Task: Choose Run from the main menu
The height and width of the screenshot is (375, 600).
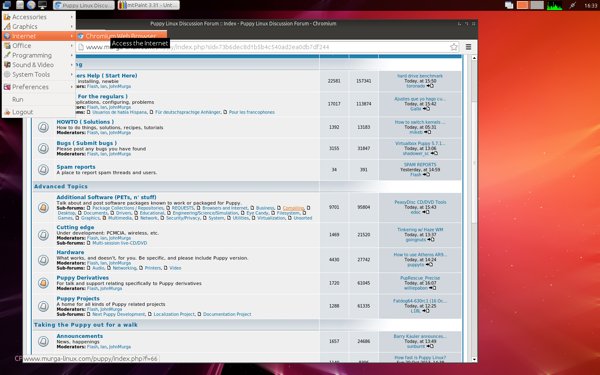Action: 39,99
